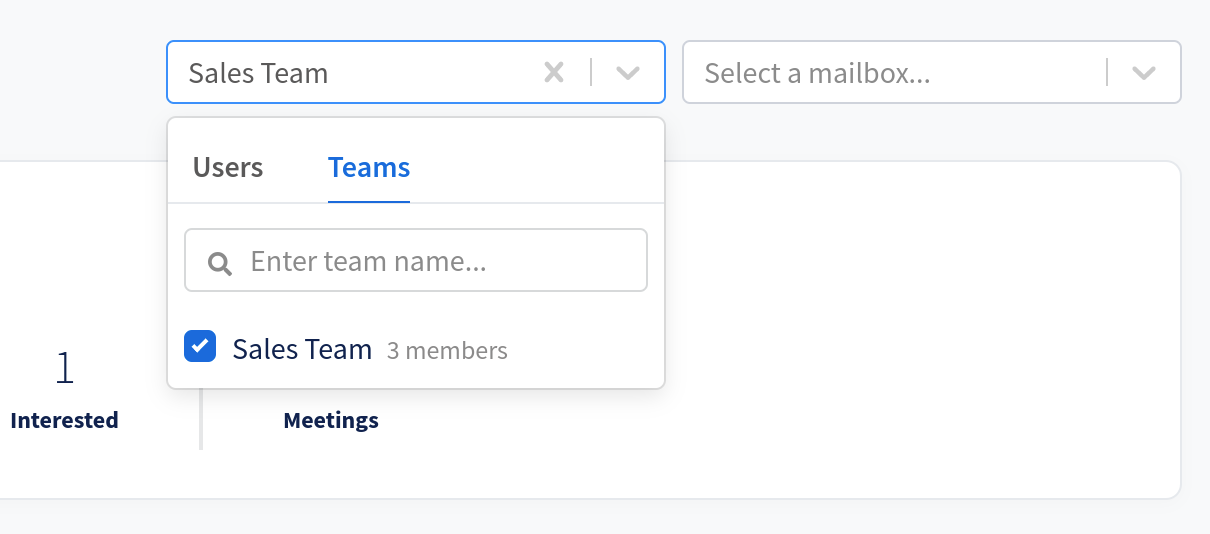Click the Sales Team option label in the list
1210x534 pixels.
[x=302, y=349]
